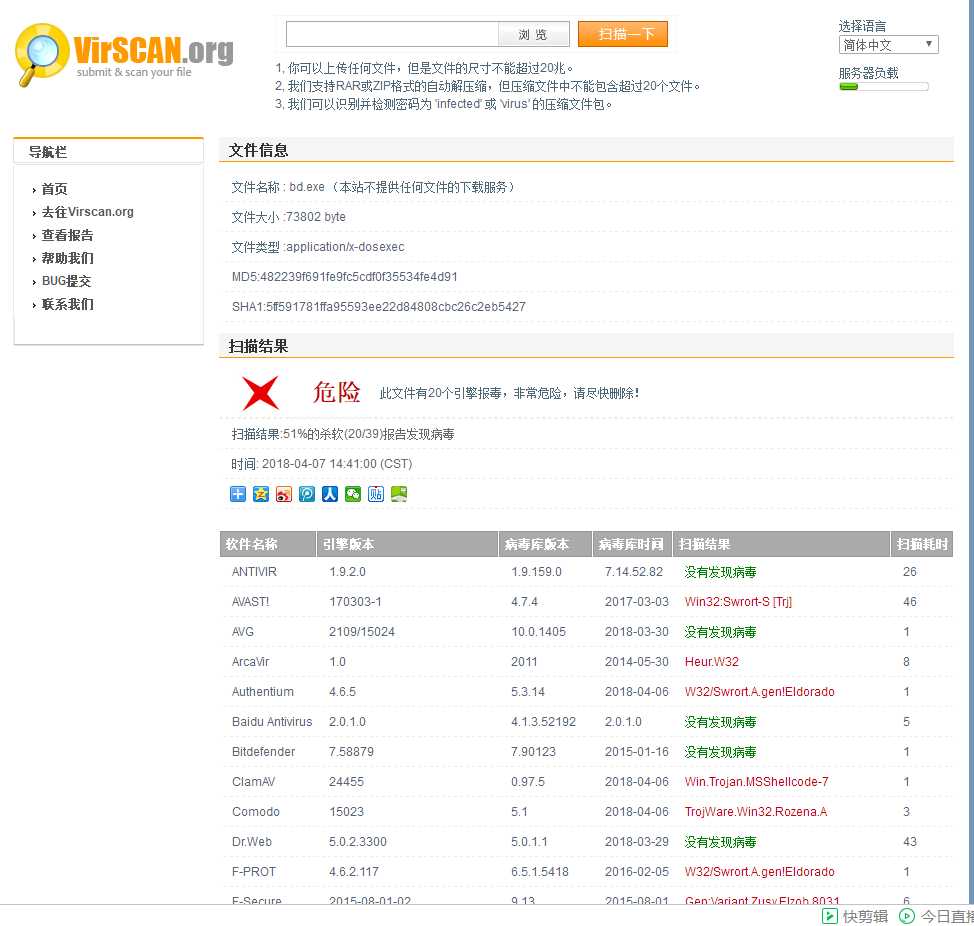The height and width of the screenshot is (926, 974).
Task: Click Authentium's W32/Swrort.A.gen!Eldorado result
Action: coord(760,692)
